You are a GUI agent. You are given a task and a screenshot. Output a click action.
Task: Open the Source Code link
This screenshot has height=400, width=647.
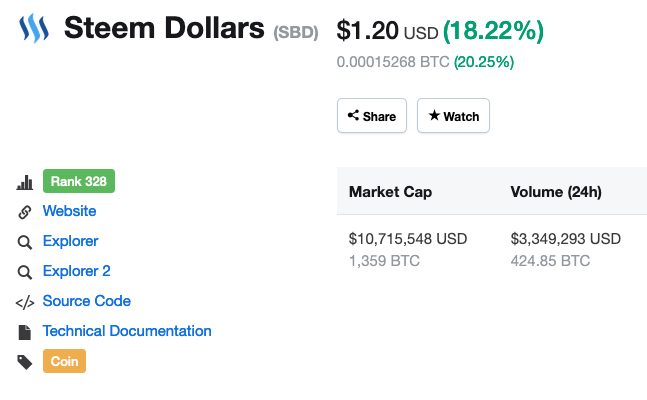click(x=86, y=301)
